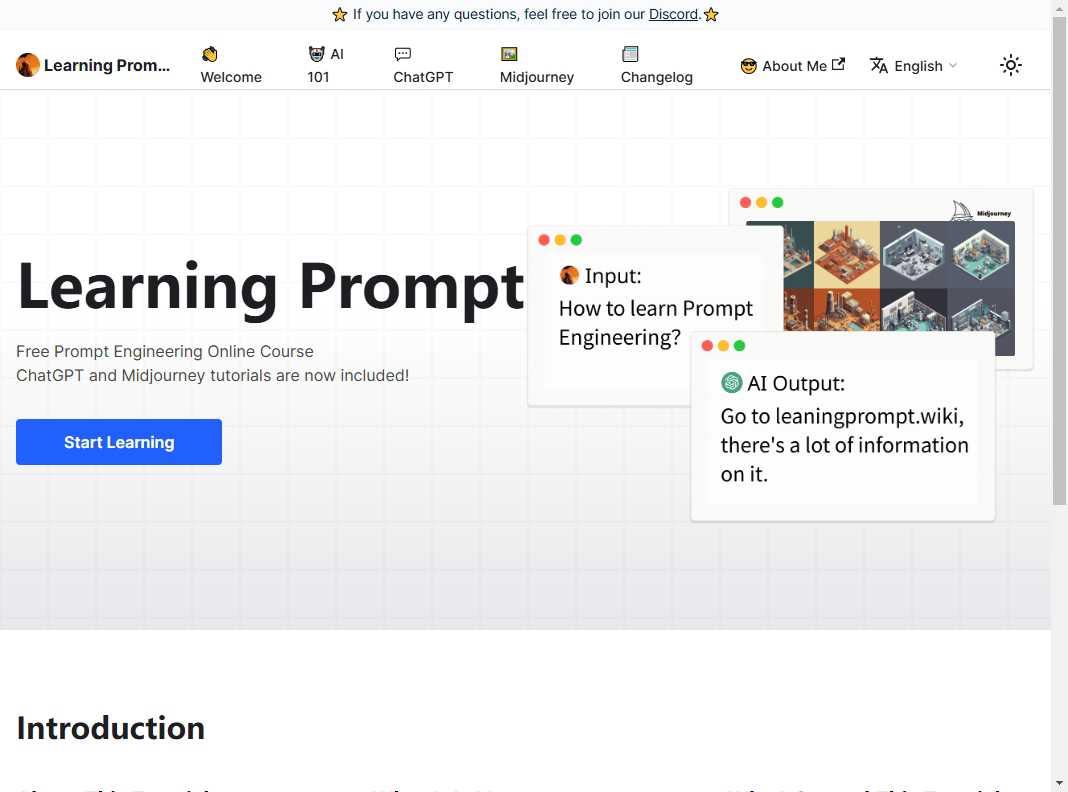This screenshot has width=1068, height=792.
Task: Click the scrollbar down arrow
Action: (x=1059, y=783)
